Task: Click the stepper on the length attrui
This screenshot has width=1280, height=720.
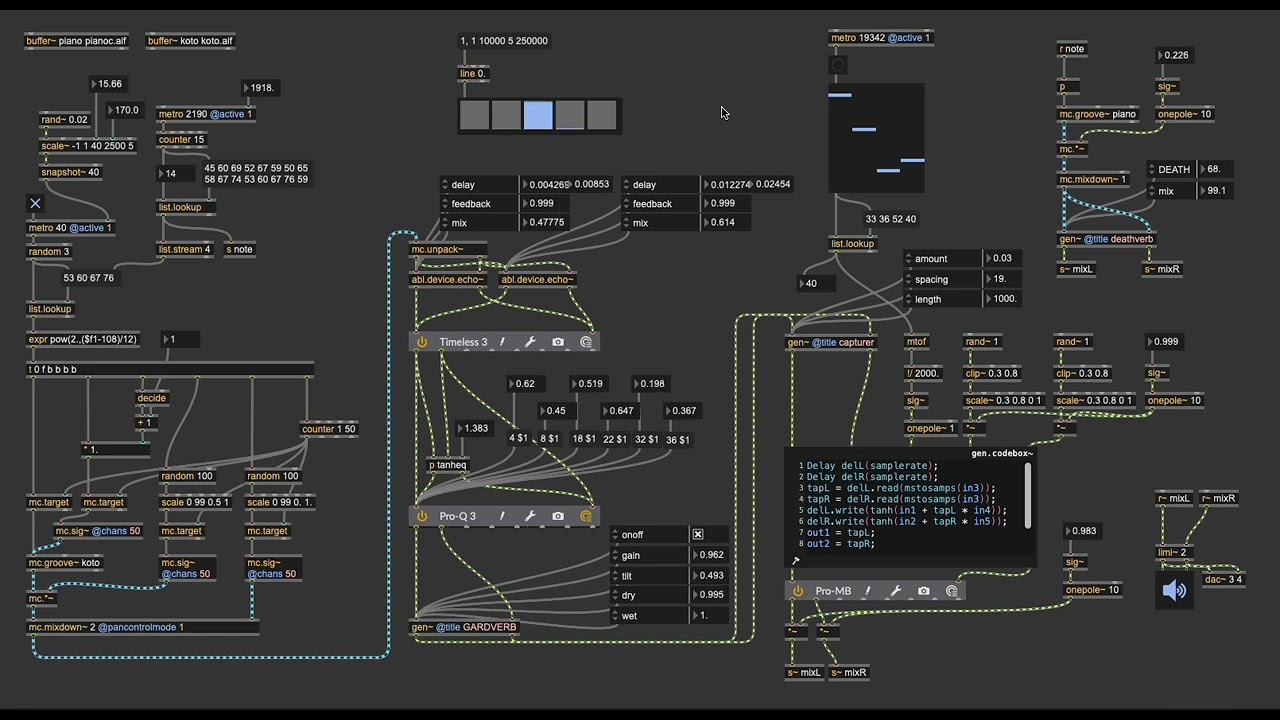Action: (909, 299)
